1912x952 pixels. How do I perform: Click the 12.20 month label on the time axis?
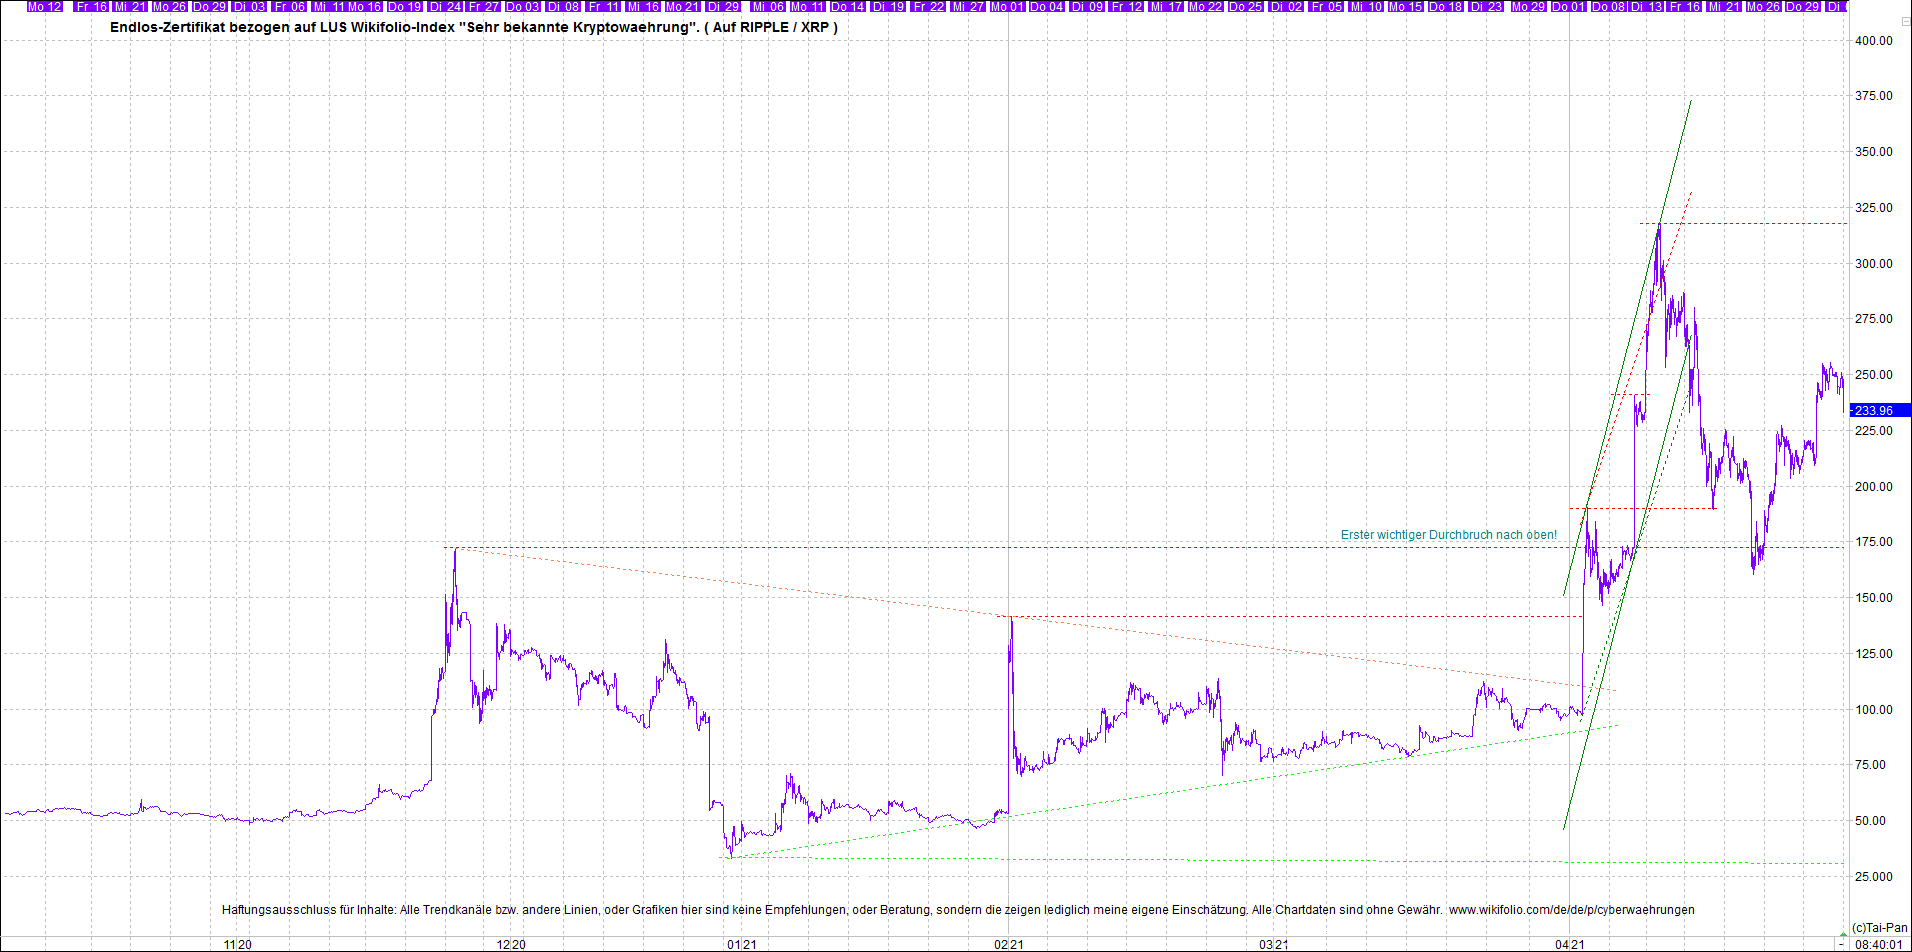pos(510,944)
